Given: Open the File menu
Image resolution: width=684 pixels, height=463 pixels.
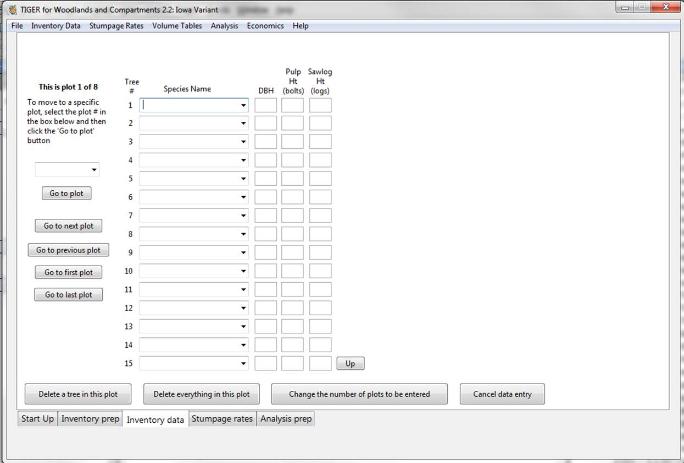Looking at the screenshot, I should (16, 25).
